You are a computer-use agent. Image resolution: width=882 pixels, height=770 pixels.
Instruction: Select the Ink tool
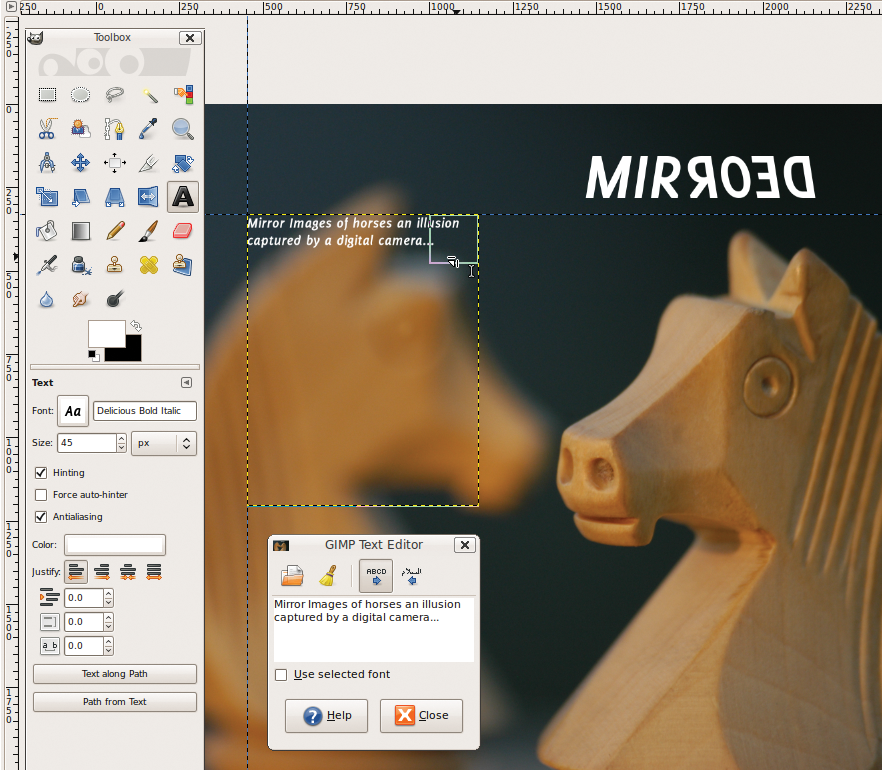pyautogui.click(x=80, y=265)
